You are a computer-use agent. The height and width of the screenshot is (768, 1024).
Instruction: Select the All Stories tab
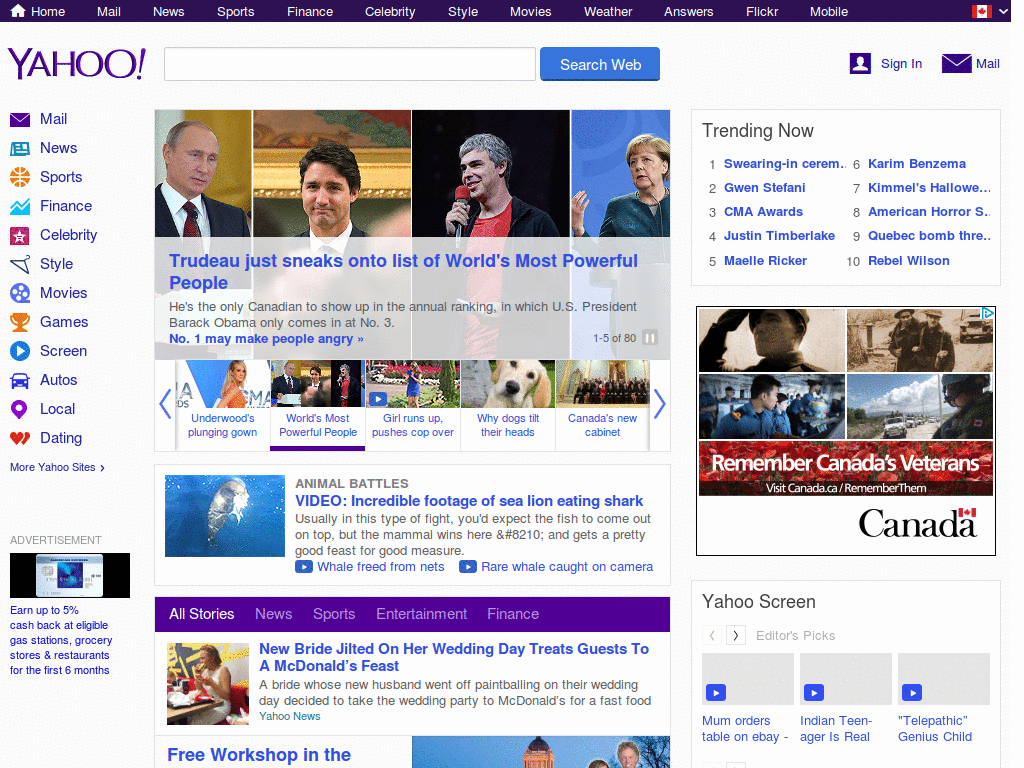202,614
